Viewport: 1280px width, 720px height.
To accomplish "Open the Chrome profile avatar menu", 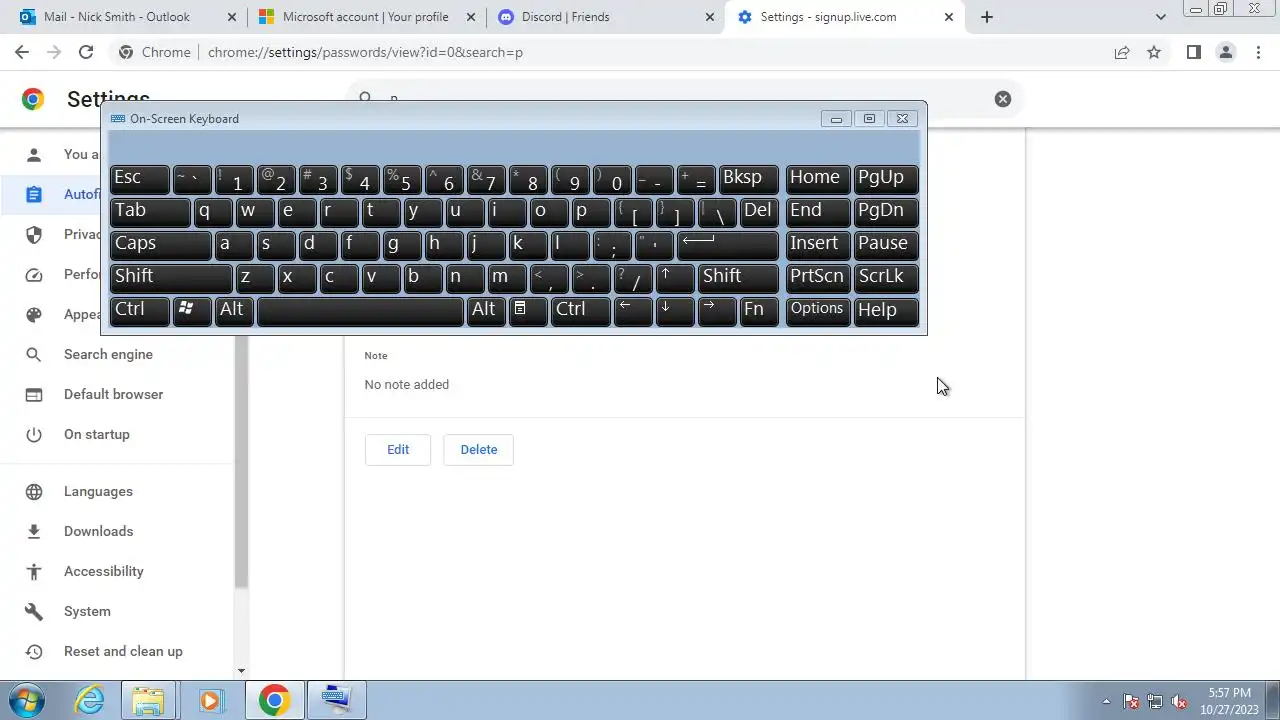I will (1225, 52).
